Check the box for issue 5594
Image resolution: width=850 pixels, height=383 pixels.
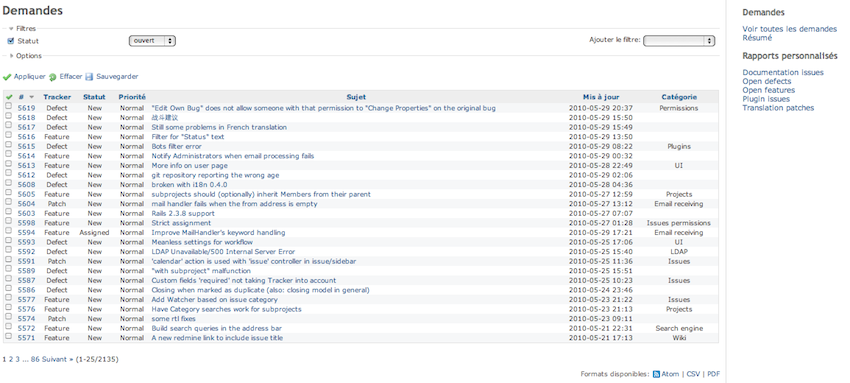coord(8,231)
